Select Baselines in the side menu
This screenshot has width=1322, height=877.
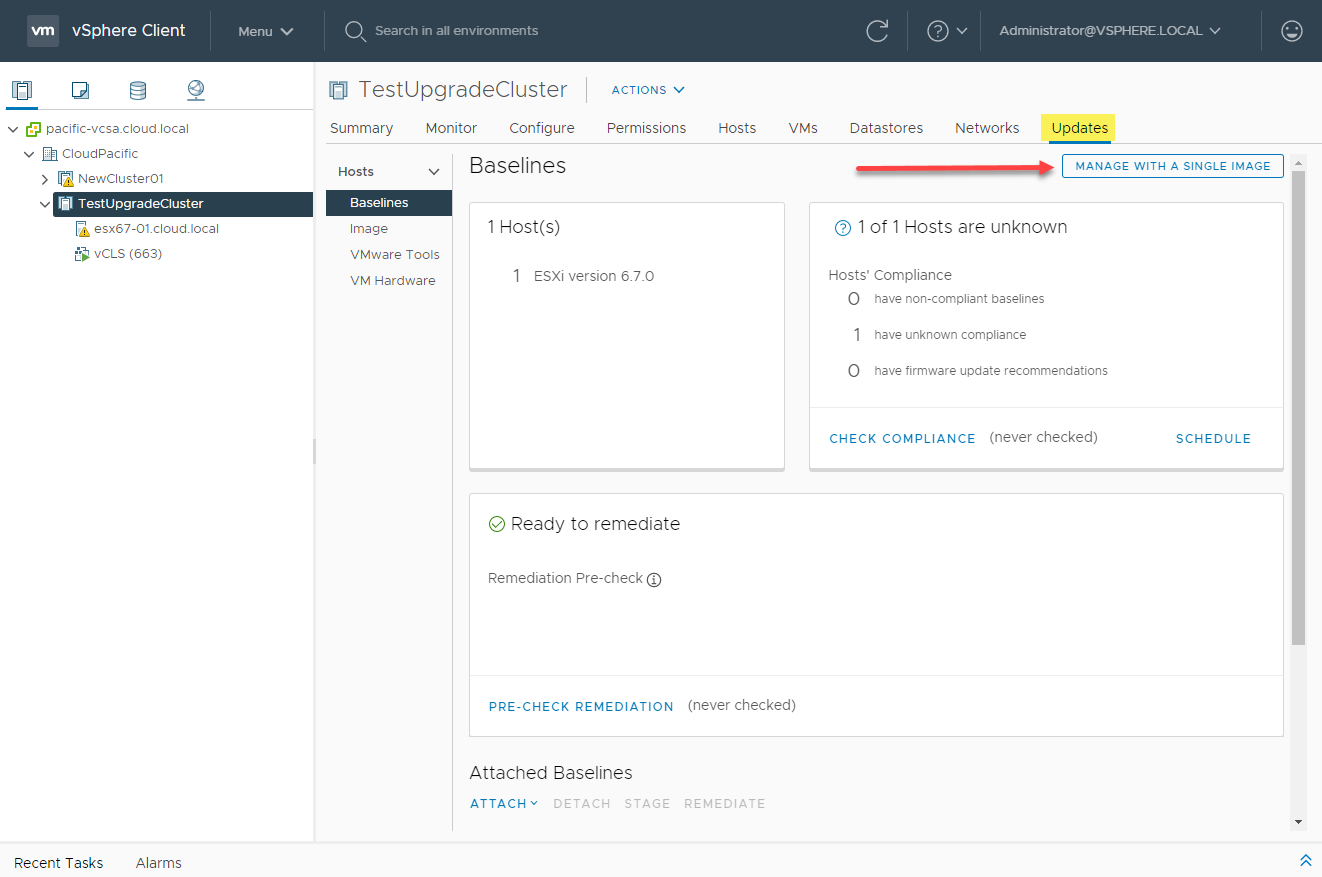[389, 203]
